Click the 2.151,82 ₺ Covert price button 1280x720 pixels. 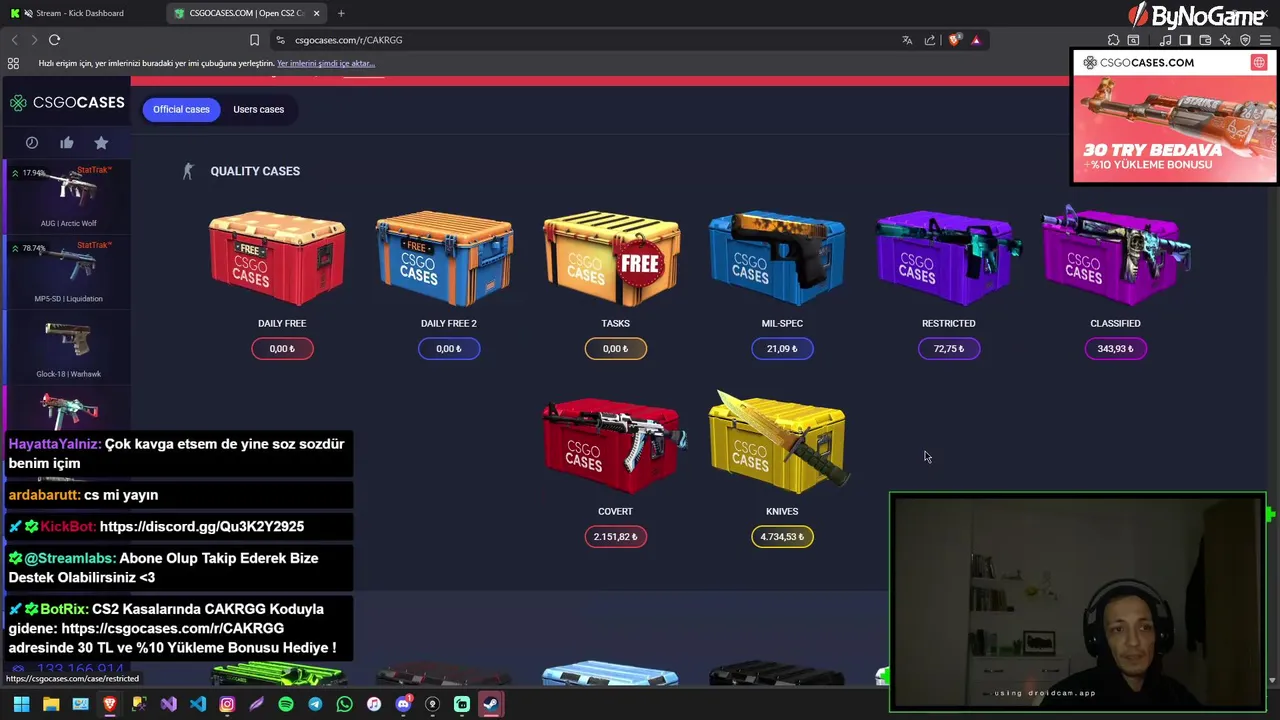point(615,537)
